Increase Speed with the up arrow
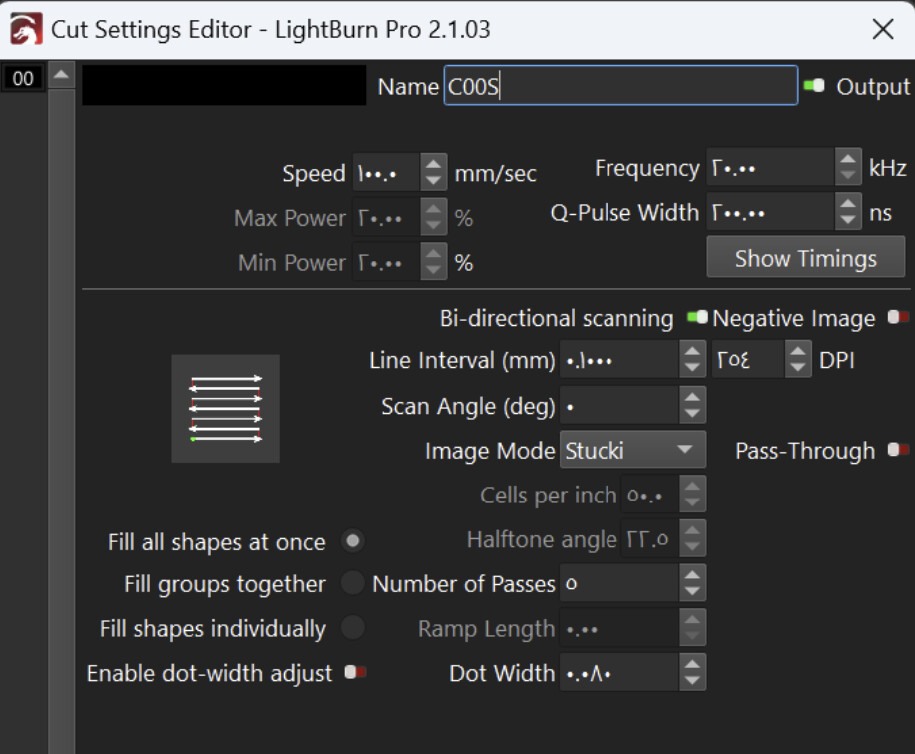This screenshot has height=754, width=915. [433, 163]
